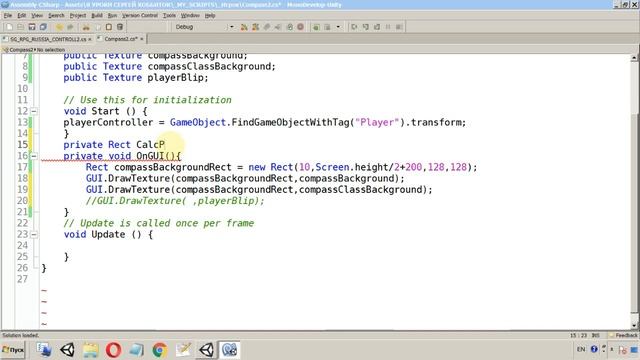The width and height of the screenshot is (640, 360).
Task: Click the Build All toolbar icon
Action: coord(244,27)
